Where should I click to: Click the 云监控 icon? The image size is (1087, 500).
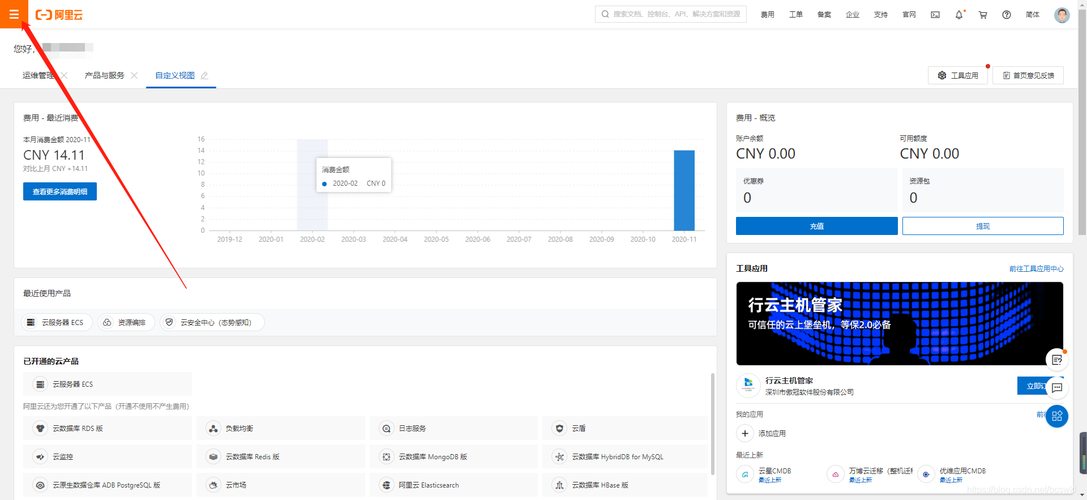40,457
